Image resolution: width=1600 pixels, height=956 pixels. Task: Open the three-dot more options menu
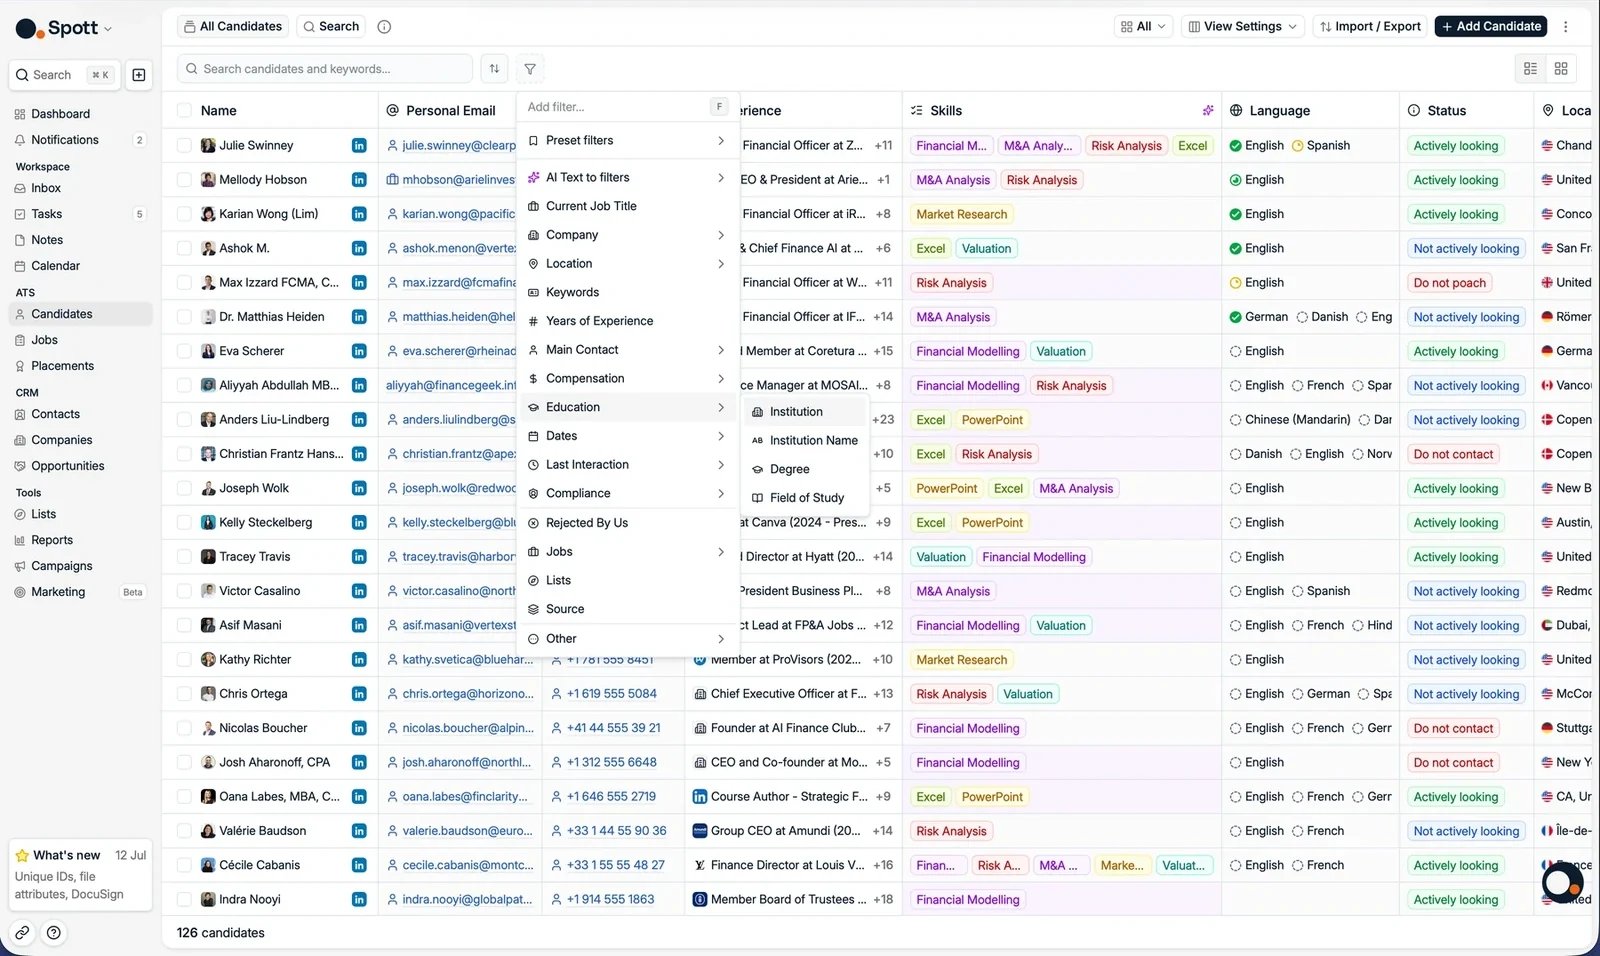point(1566,27)
